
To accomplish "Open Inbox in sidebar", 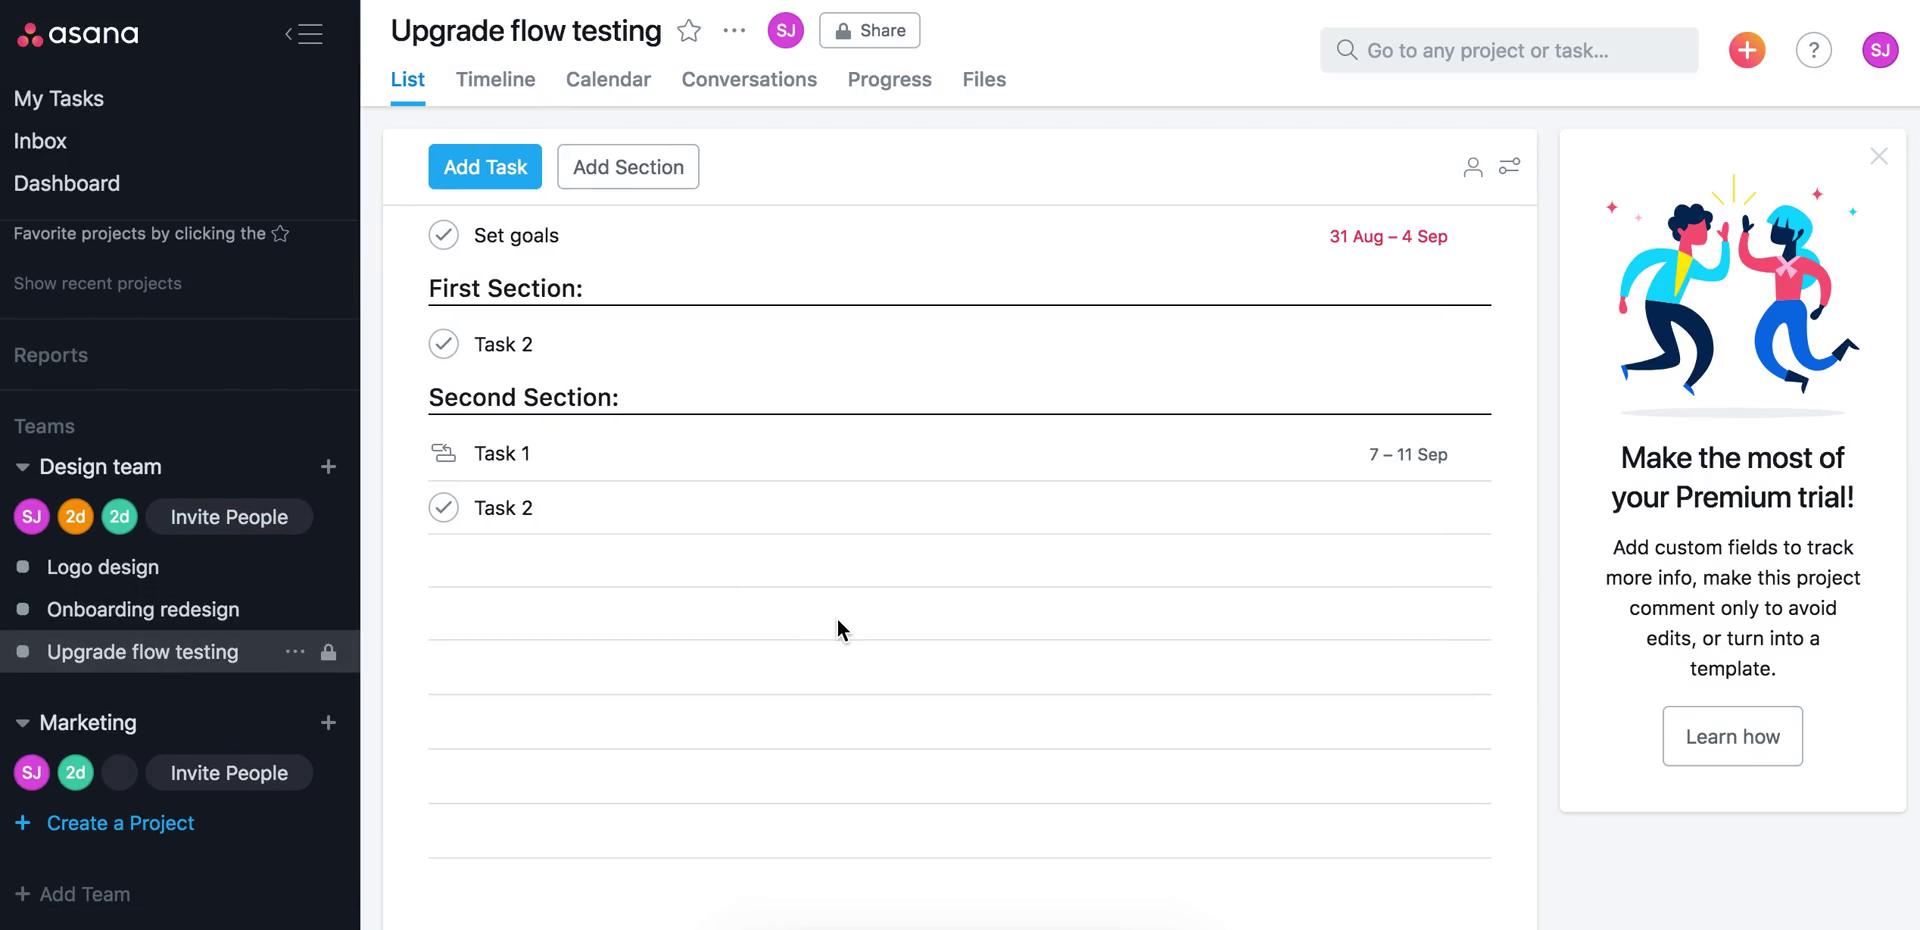I will [x=40, y=141].
